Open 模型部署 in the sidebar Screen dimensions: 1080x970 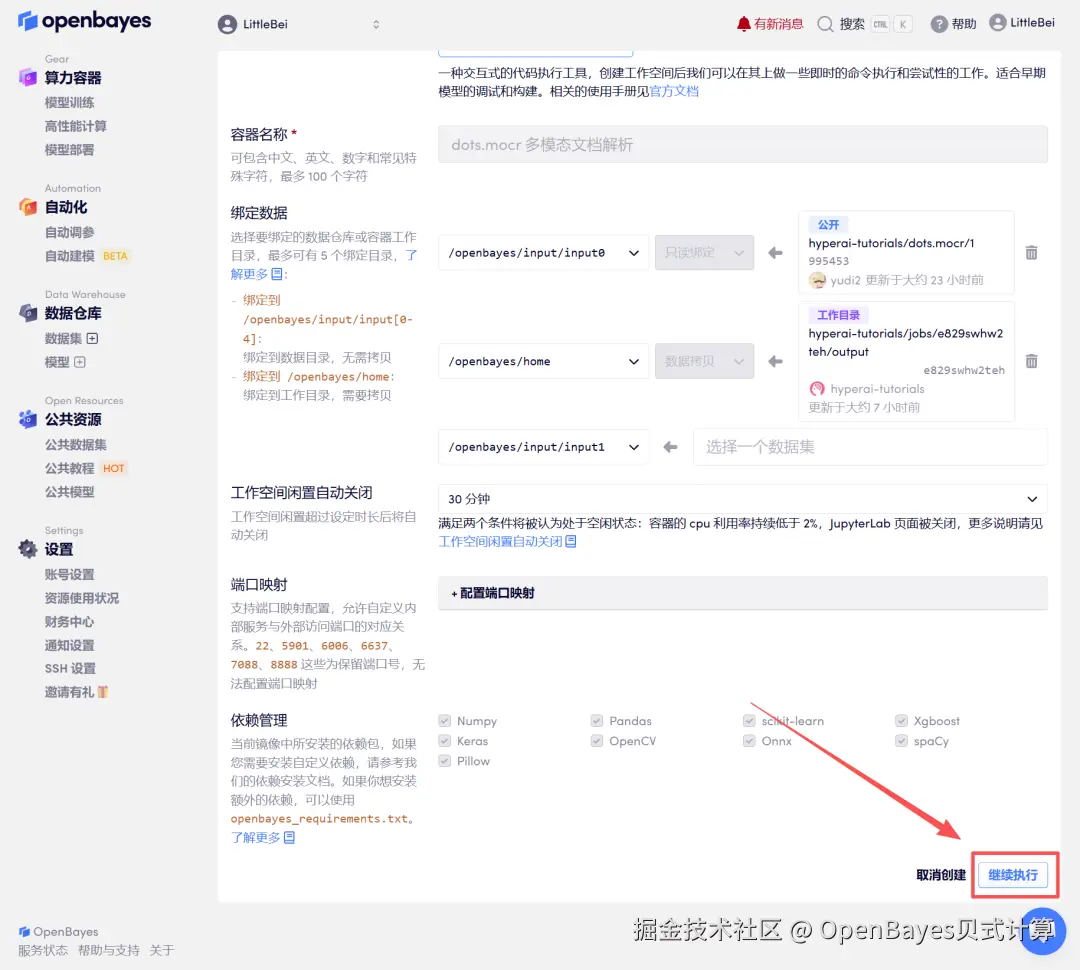pos(69,149)
